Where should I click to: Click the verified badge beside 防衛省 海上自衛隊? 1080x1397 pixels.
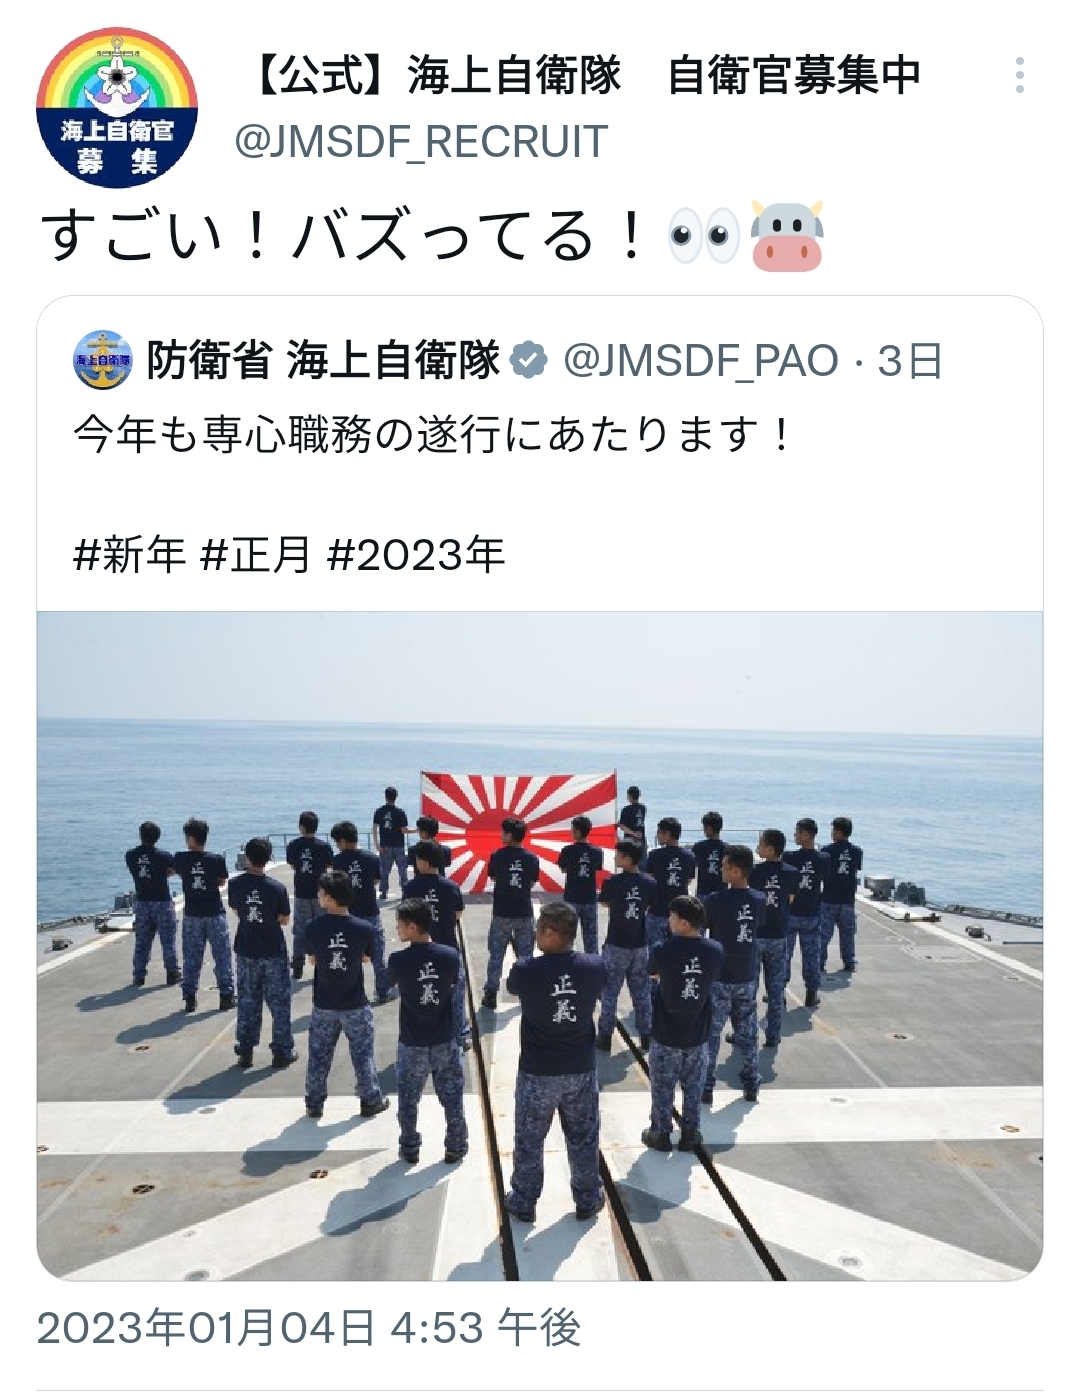[x=528, y=361]
